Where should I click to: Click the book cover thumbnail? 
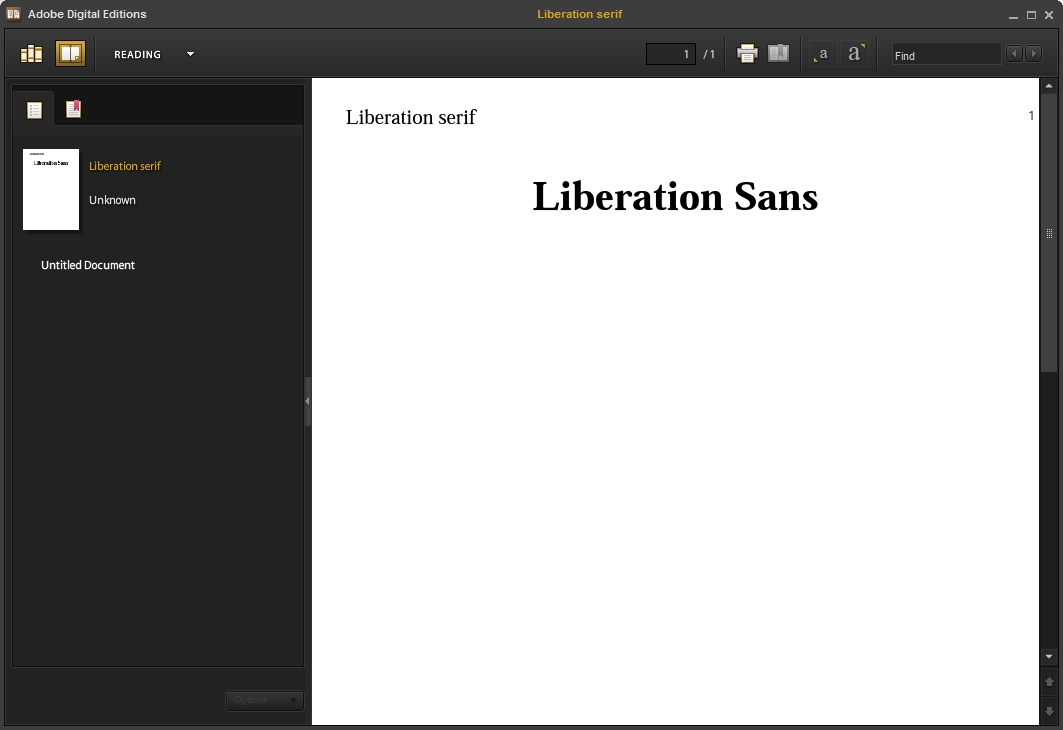51,190
